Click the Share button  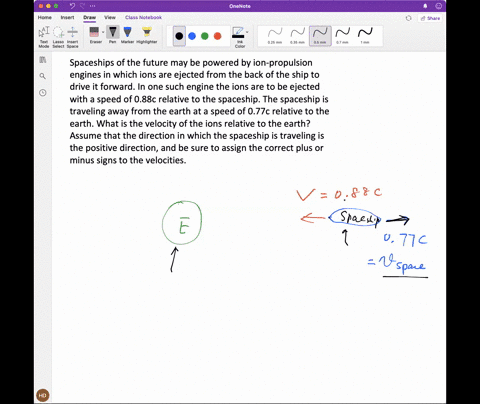(x=430, y=18)
